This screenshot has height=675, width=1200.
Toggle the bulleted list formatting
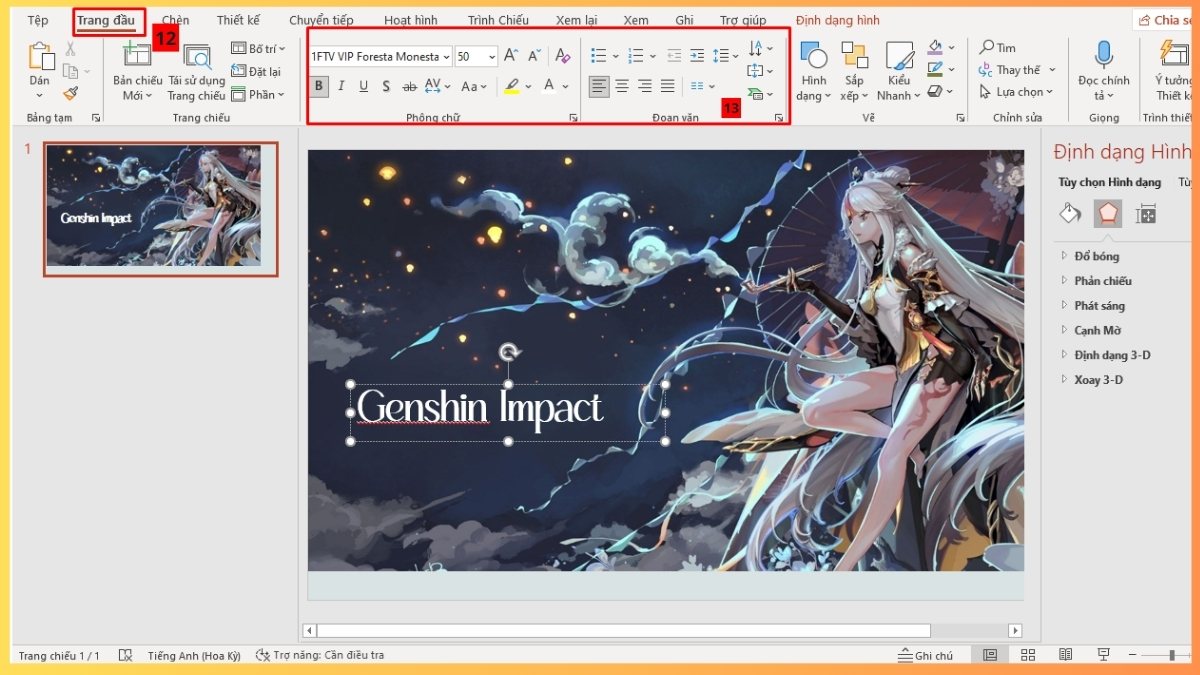tap(598, 55)
